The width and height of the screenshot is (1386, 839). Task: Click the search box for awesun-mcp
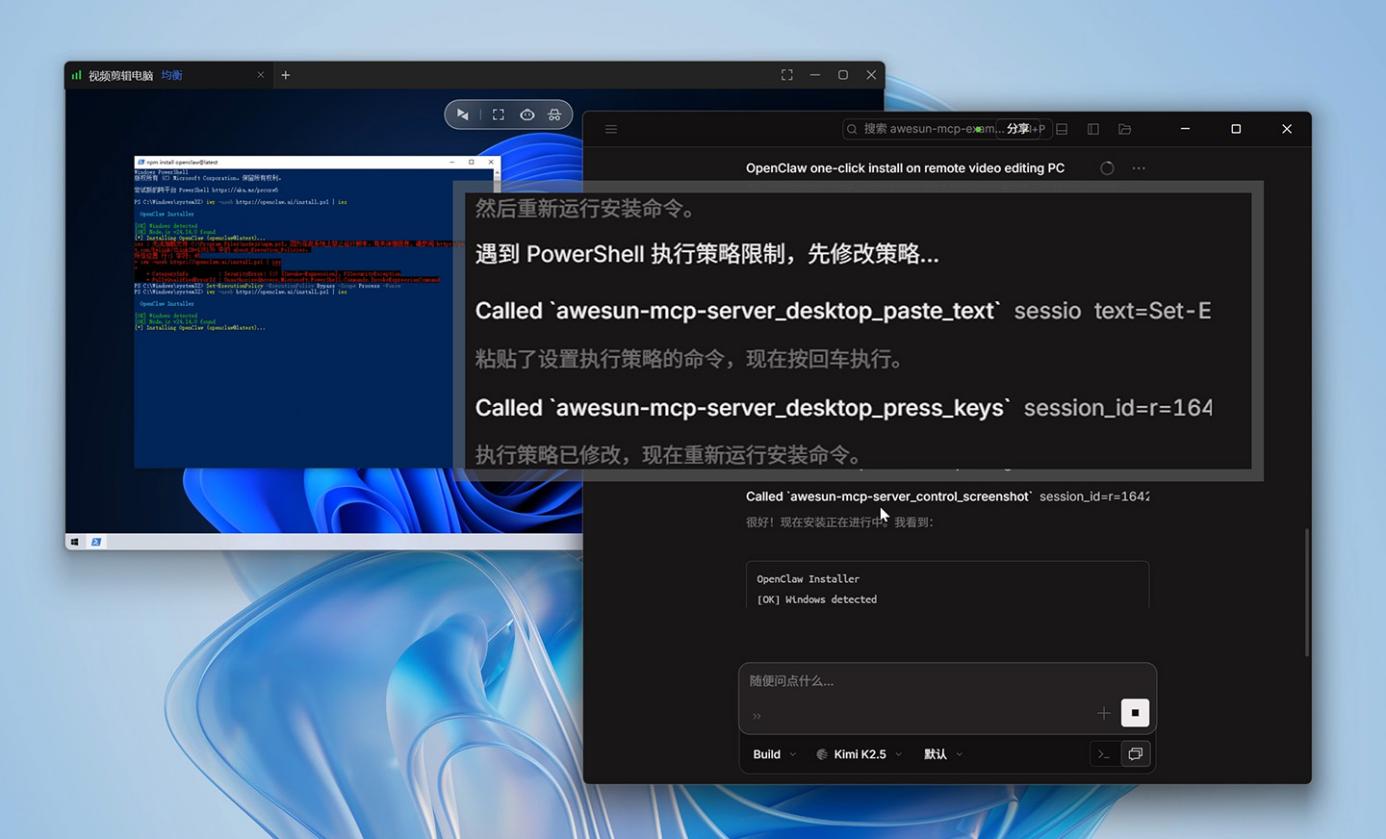tap(946, 129)
